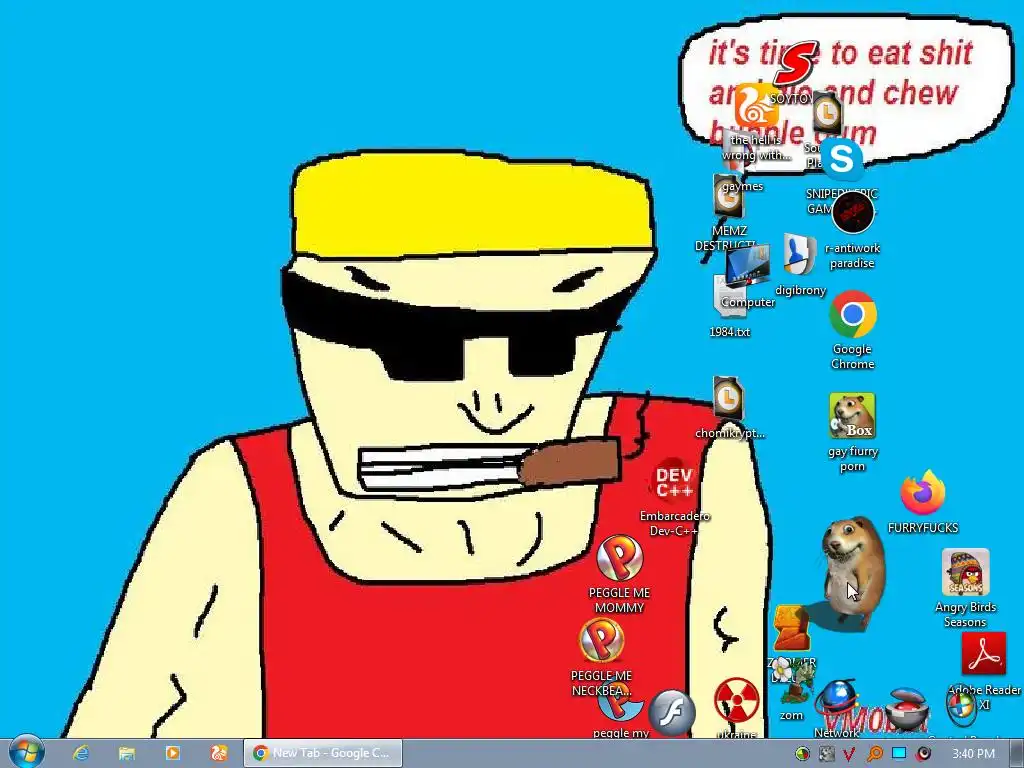The image size is (1024, 768).
Task: Click the green-red circle tray icon
Action: 802,754
